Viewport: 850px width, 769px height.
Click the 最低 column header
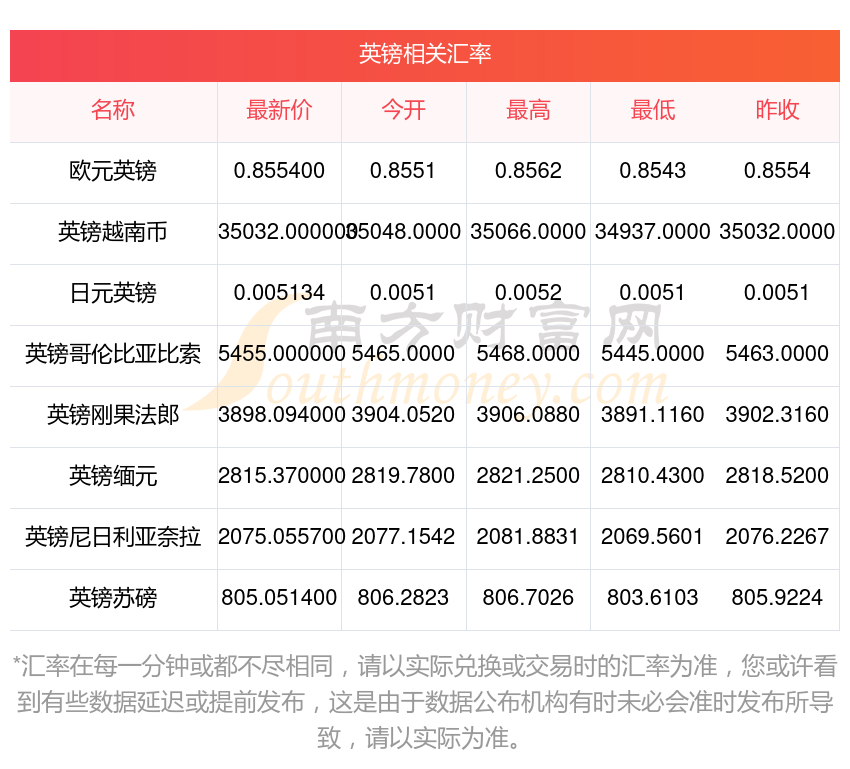[x=653, y=111]
